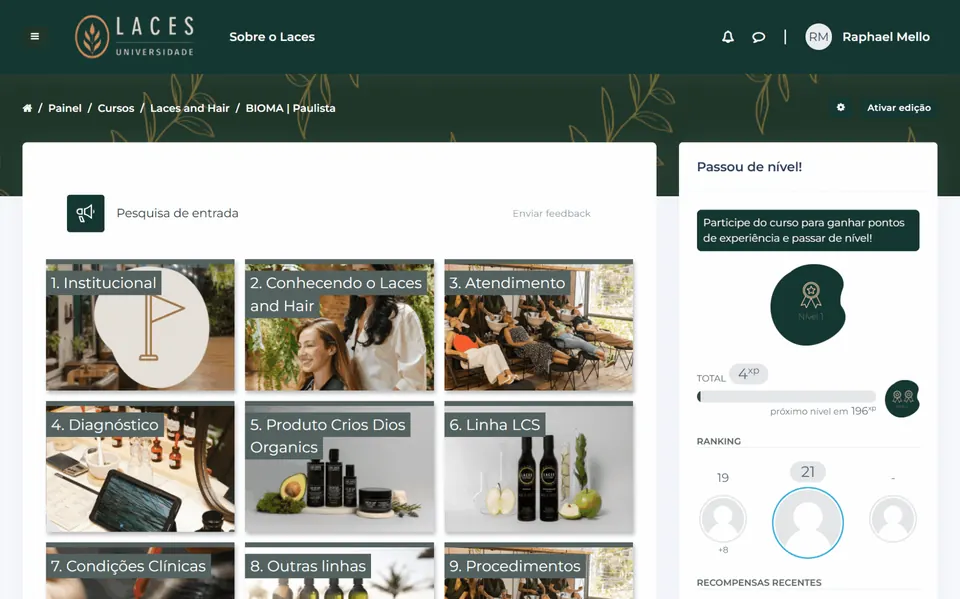Click the rank number 19 label

coord(723,478)
